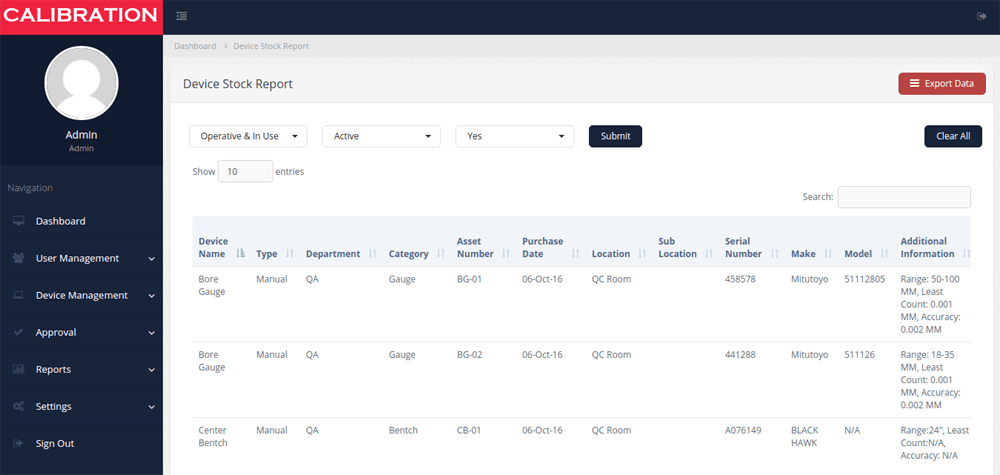Sort table by Model column icon
Viewport: 1000px width, 475px height.
point(884,254)
